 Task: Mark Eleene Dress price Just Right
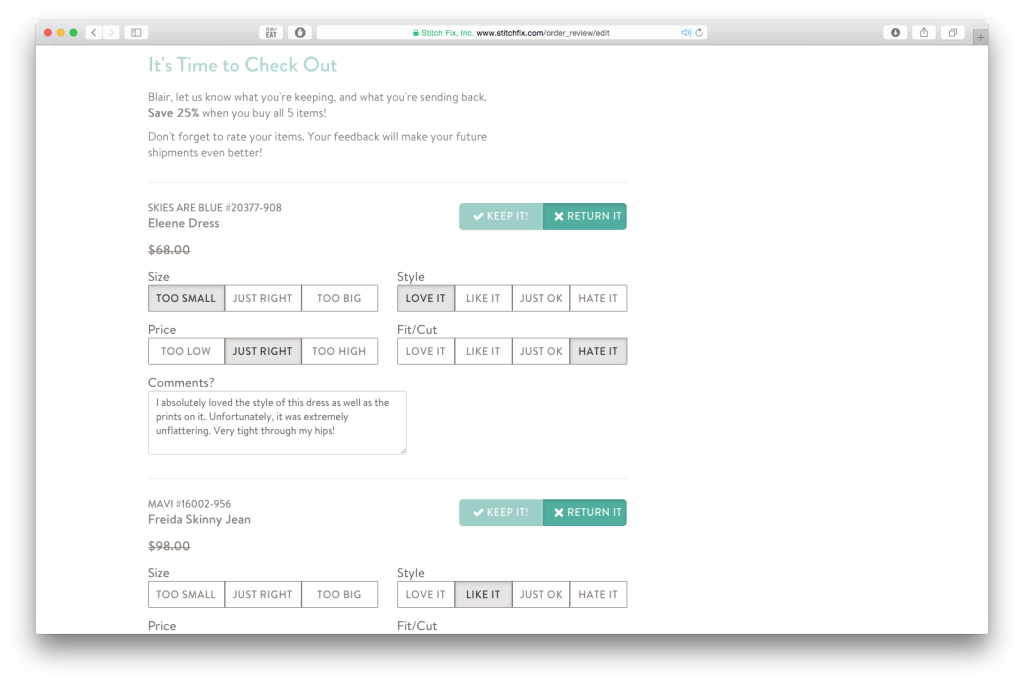click(263, 351)
